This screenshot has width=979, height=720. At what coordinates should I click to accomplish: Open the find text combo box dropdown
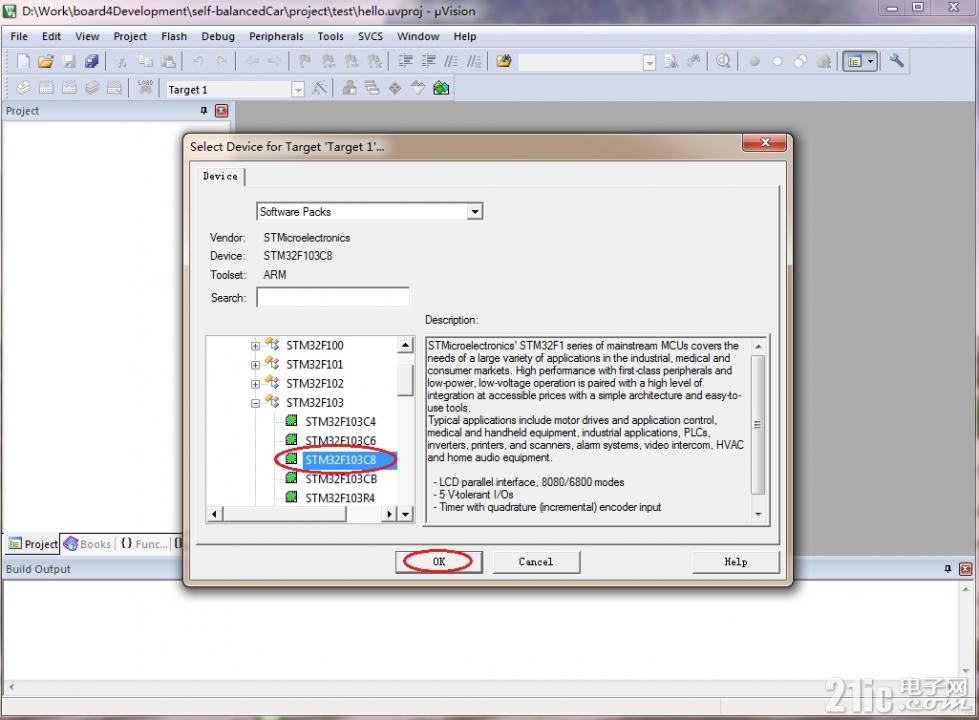(649, 62)
